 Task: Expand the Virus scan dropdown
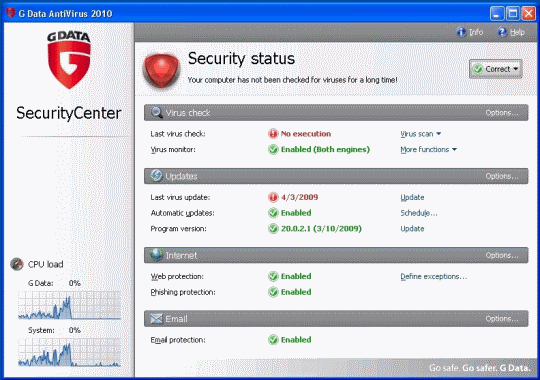point(420,134)
